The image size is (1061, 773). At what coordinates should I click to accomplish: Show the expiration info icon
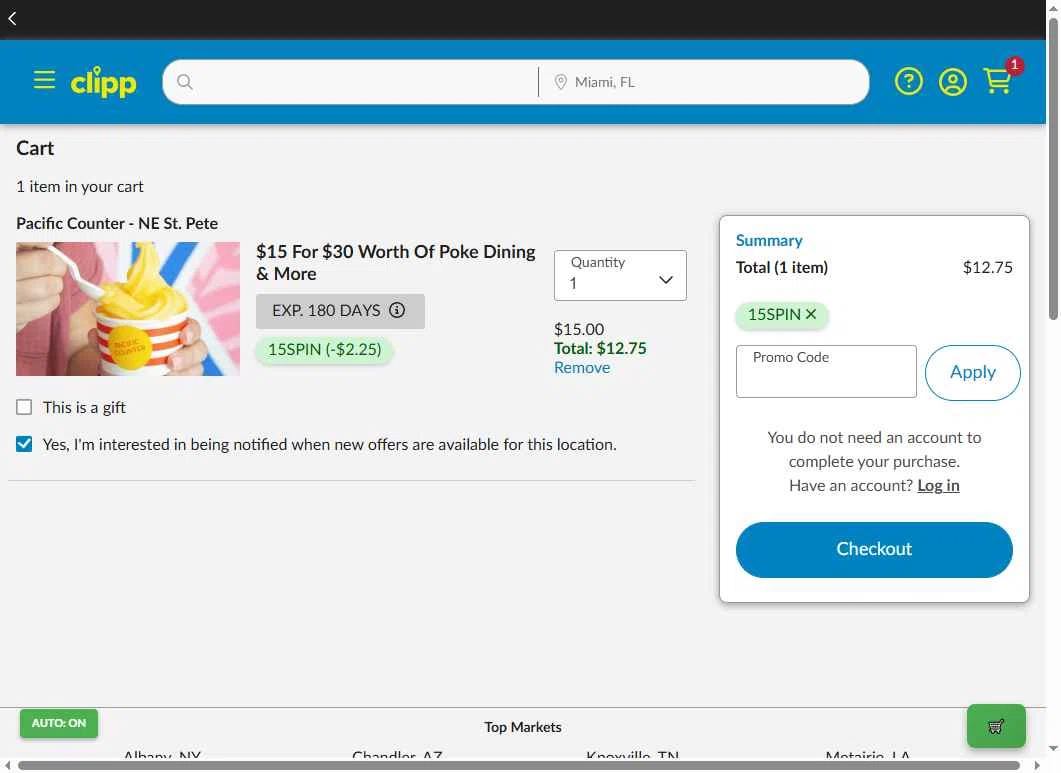point(397,310)
